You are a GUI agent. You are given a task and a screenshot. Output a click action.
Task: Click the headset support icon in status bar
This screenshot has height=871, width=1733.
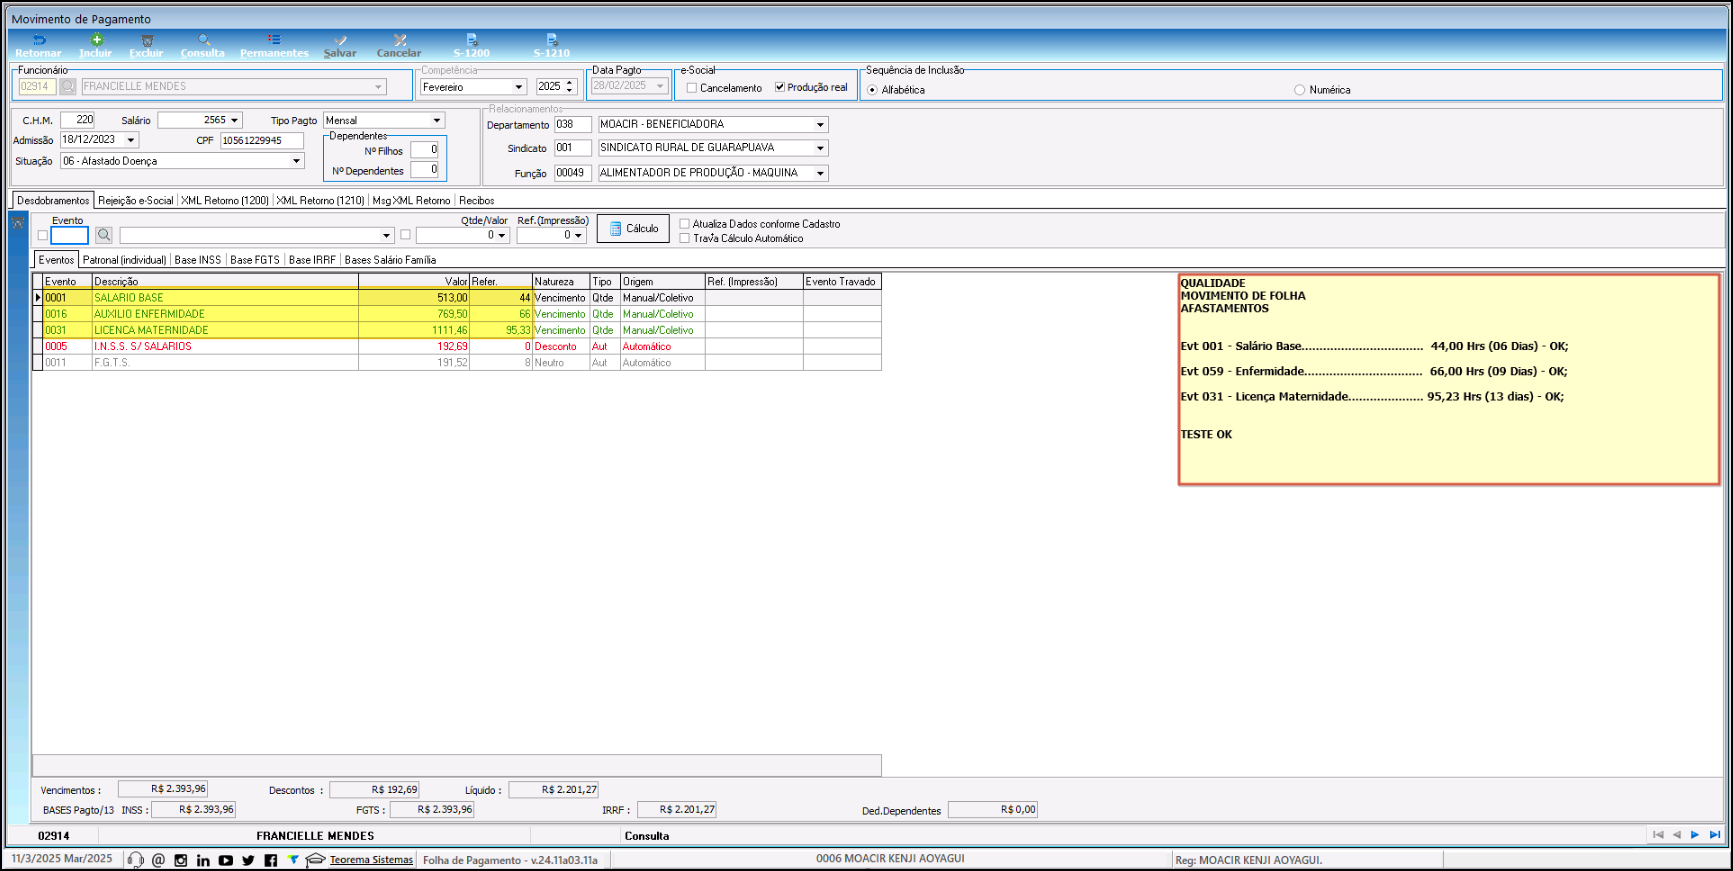coord(136,860)
